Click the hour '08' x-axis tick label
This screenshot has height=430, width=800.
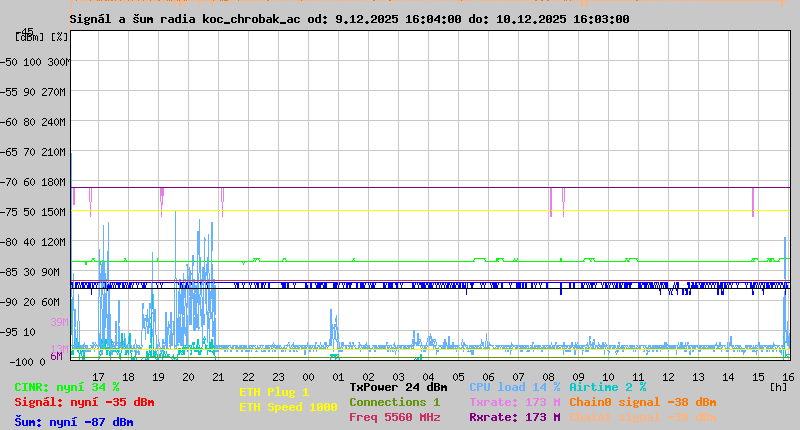pos(548,377)
